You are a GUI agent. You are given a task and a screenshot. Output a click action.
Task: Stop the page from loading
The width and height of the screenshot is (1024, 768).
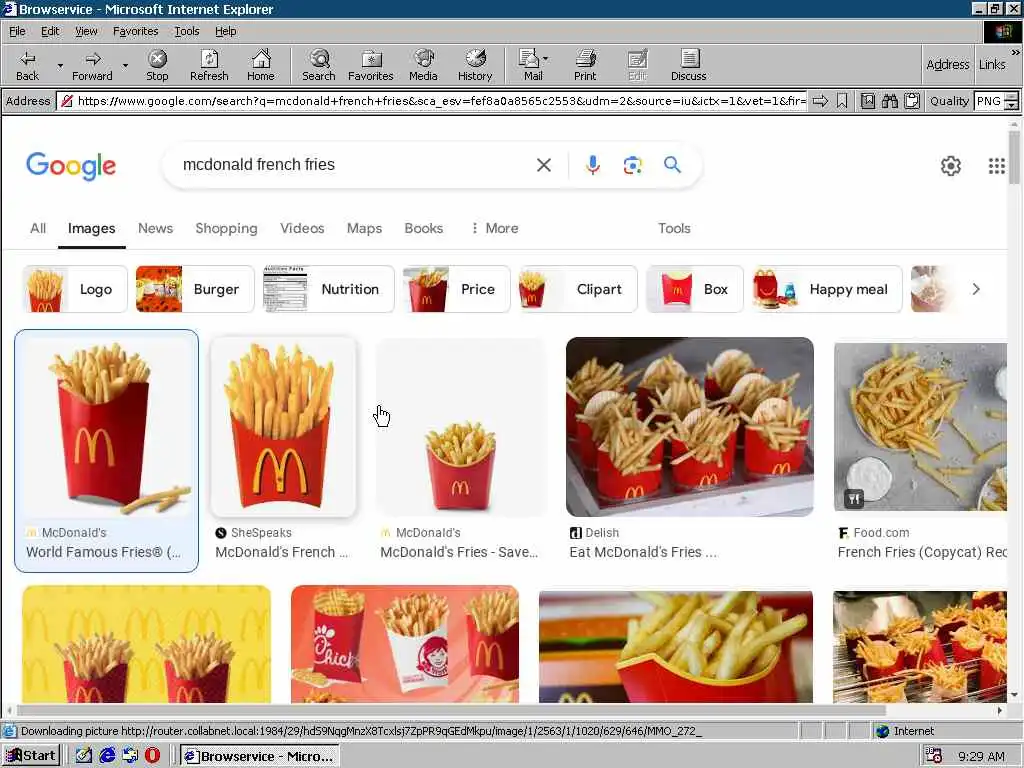157,65
